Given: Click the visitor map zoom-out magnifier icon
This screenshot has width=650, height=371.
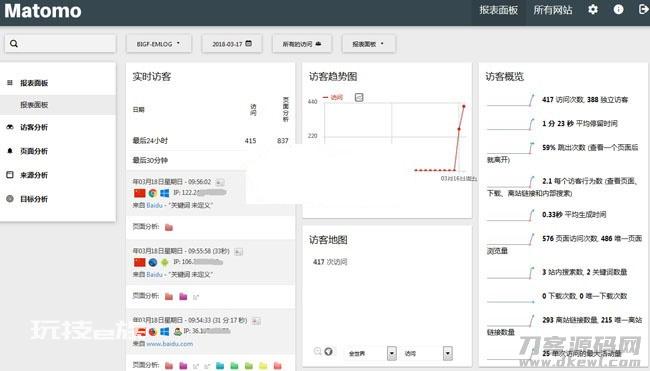Looking at the screenshot, I should point(318,352).
